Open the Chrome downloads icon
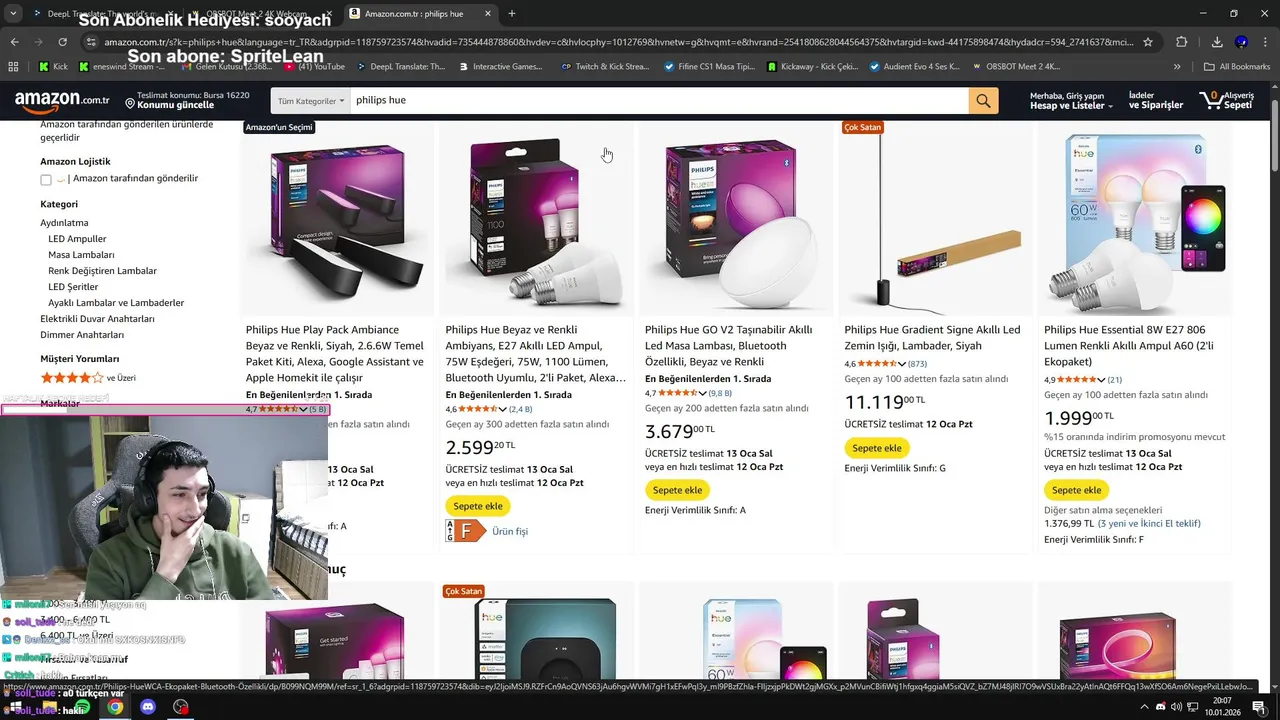The height and width of the screenshot is (720, 1280). click(1217, 42)
